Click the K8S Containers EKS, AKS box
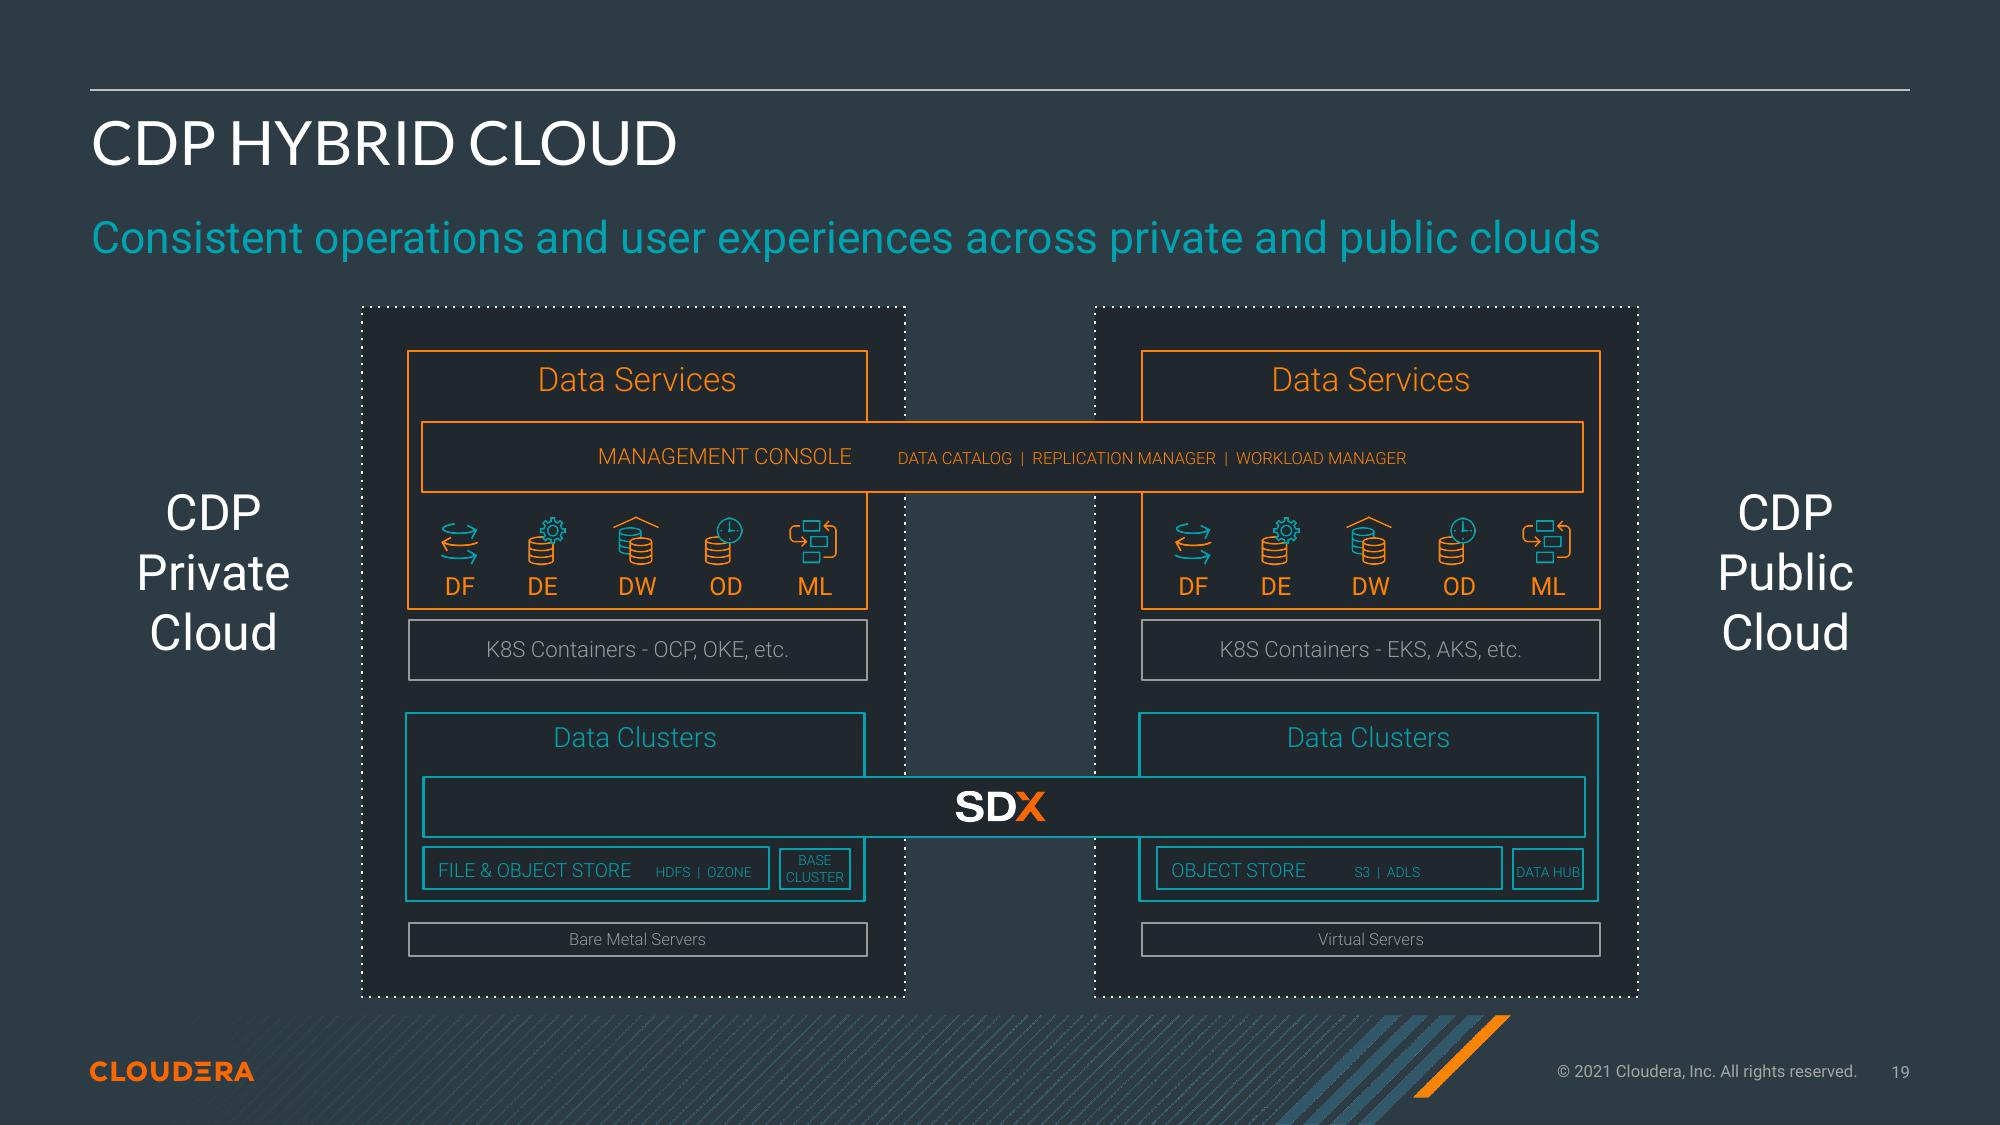Viewport: 2000px width, 1125px height. pyautogui.click(x=1371, y=650)
